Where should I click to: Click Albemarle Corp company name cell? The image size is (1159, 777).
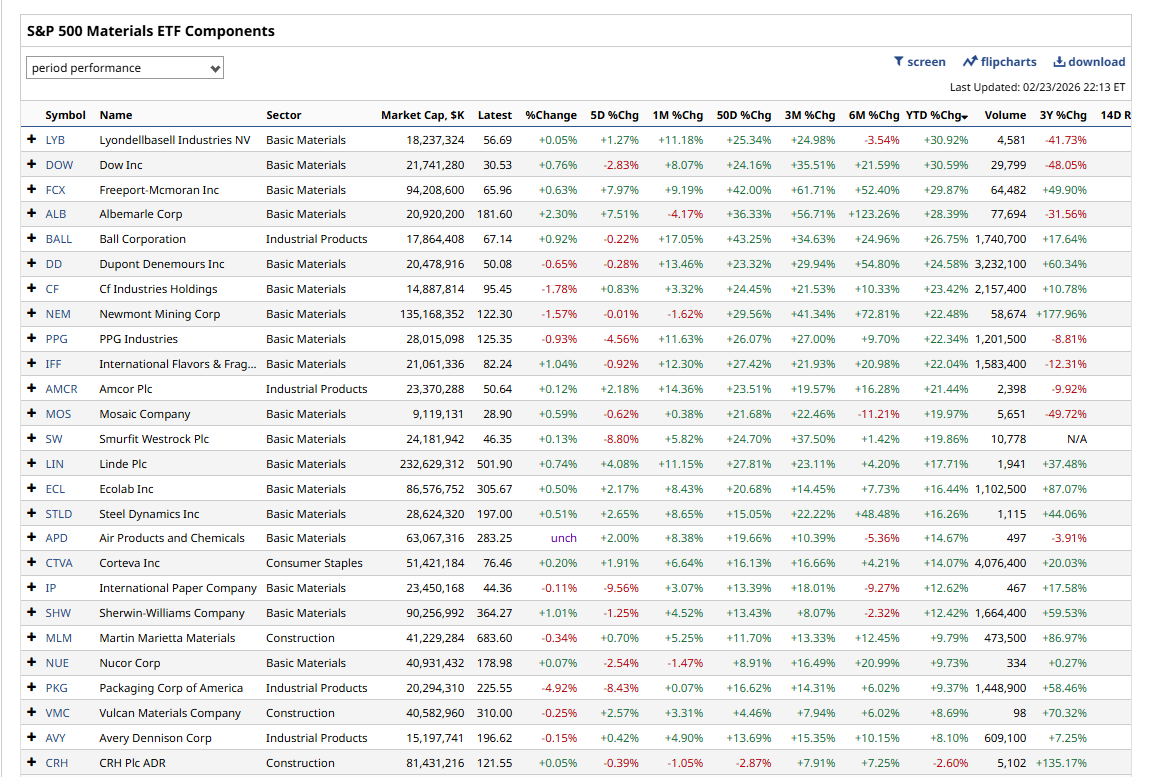[x=141, y=214]
